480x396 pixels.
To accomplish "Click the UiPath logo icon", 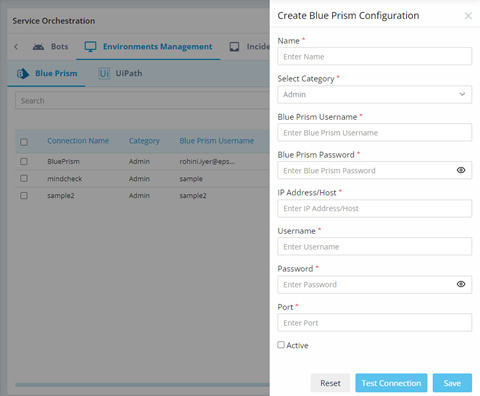I will [x=104, y=73].
